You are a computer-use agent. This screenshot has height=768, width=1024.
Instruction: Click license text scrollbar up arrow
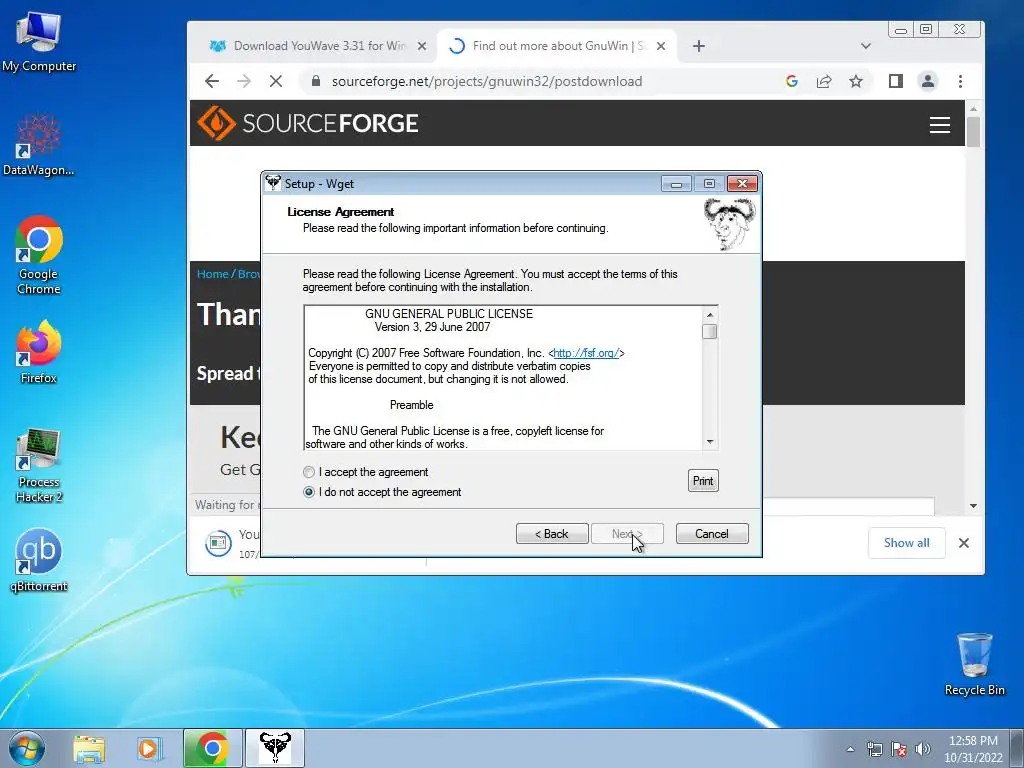pos(710,315)
